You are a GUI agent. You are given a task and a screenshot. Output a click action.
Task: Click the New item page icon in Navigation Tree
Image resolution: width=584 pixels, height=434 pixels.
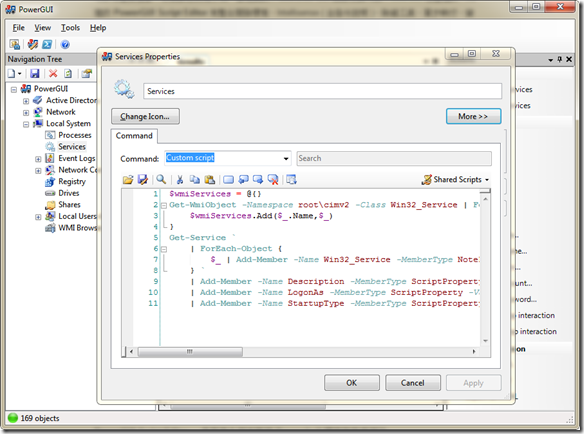coord(12,73)
